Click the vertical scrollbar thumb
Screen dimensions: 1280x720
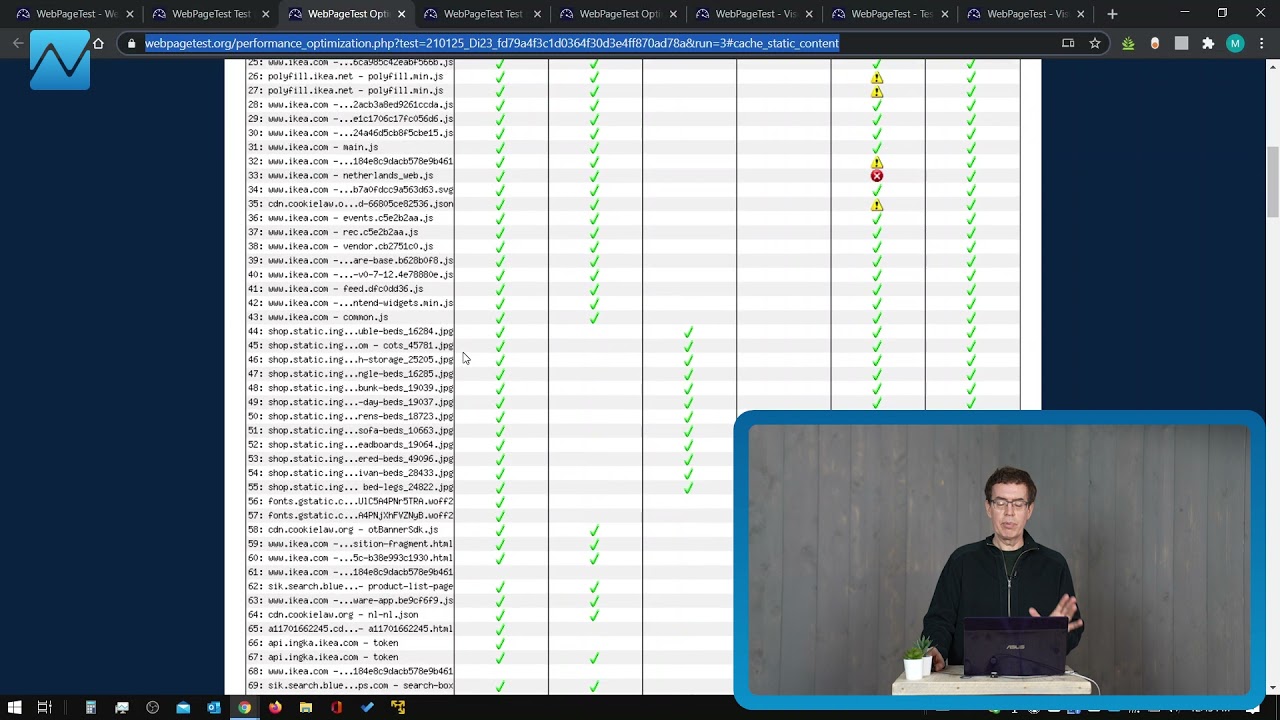[1272, 181]
